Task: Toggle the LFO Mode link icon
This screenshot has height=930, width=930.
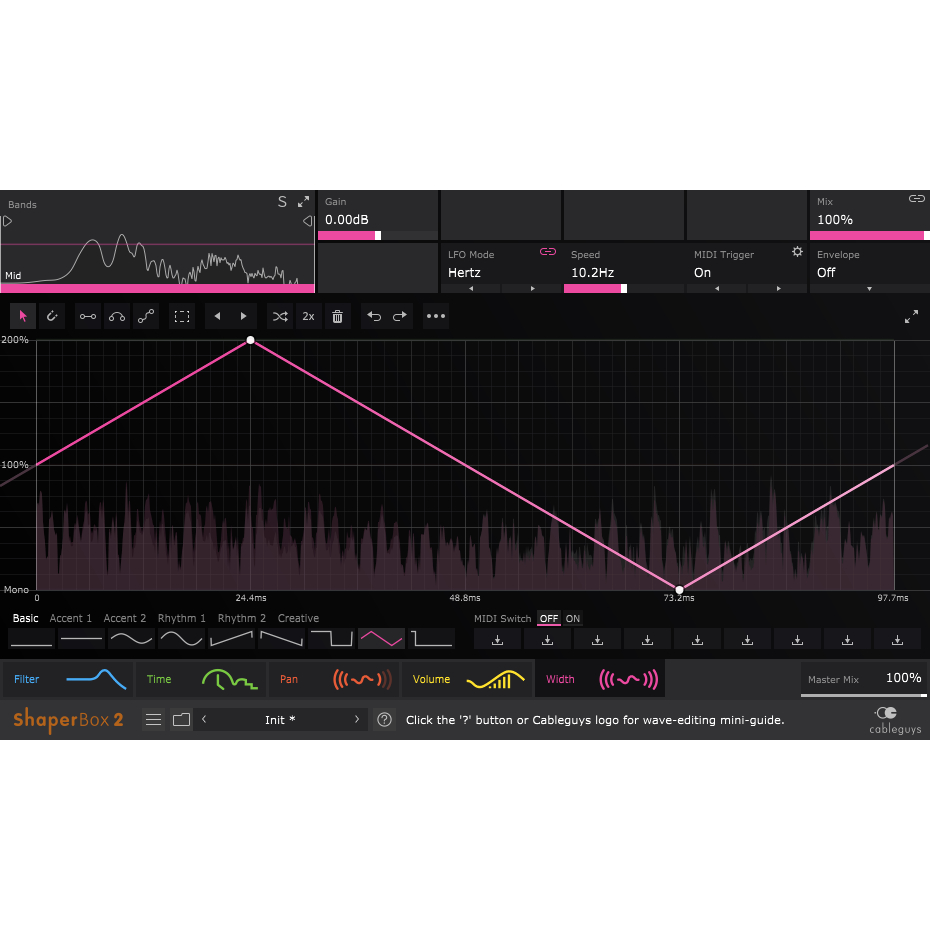Action: (x=548, y=252)
